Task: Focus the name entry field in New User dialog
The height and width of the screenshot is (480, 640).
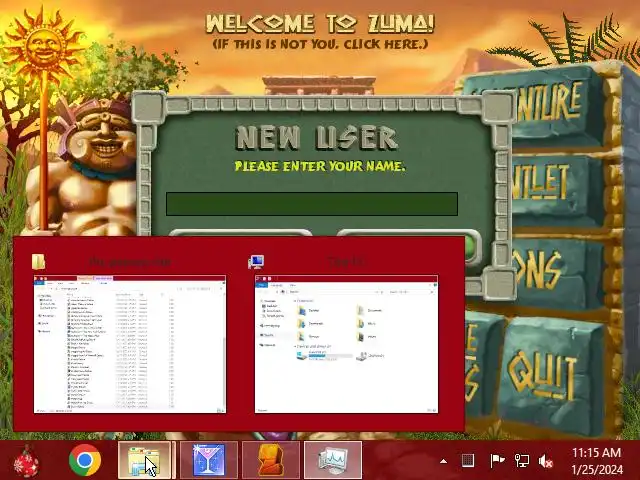Action: click(x=312, y=204)
